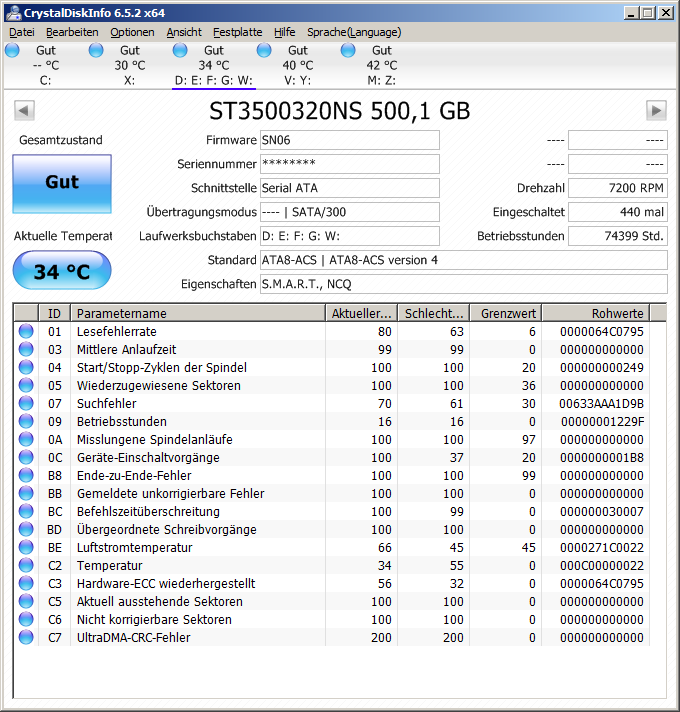
Task: Select the raw value 0000064C0795 for Lesefehlerrate
Action: pyautogui.click(x=601, y=331)
